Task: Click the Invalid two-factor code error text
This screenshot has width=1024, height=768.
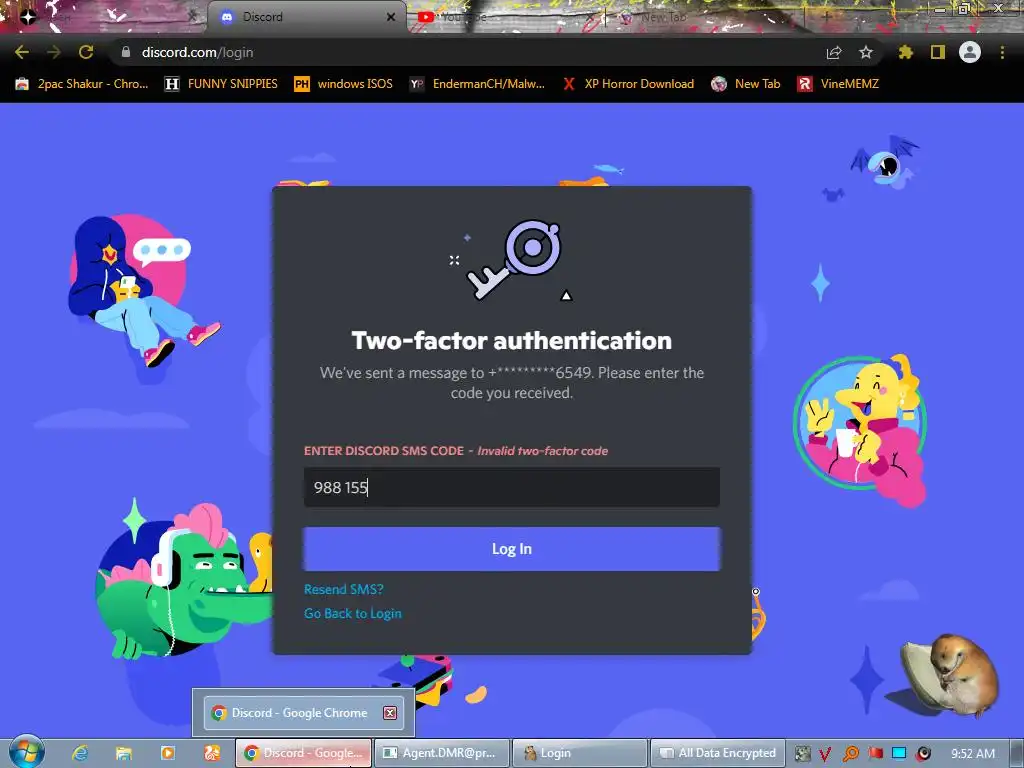Action: pos(542,451)
